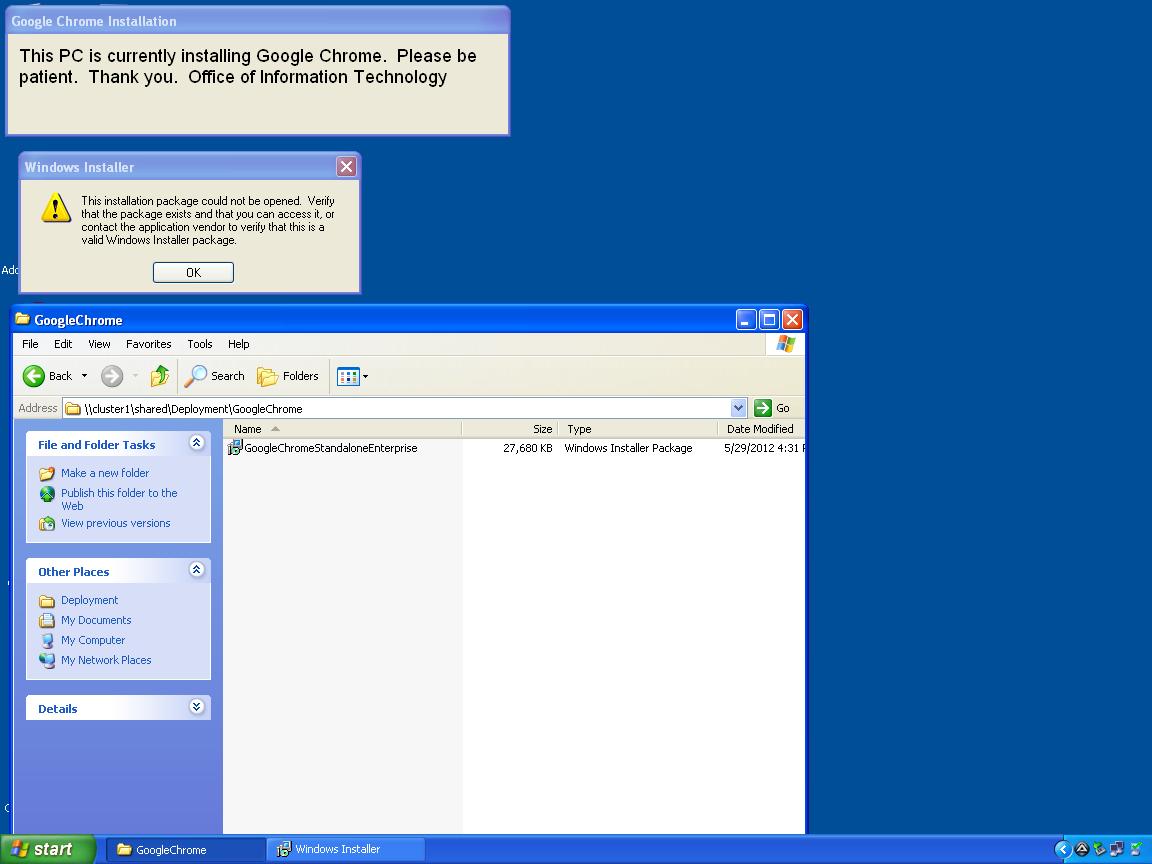Open the Favorites menu
Viewport: 1152px width, 864px height.
point(148,344)
